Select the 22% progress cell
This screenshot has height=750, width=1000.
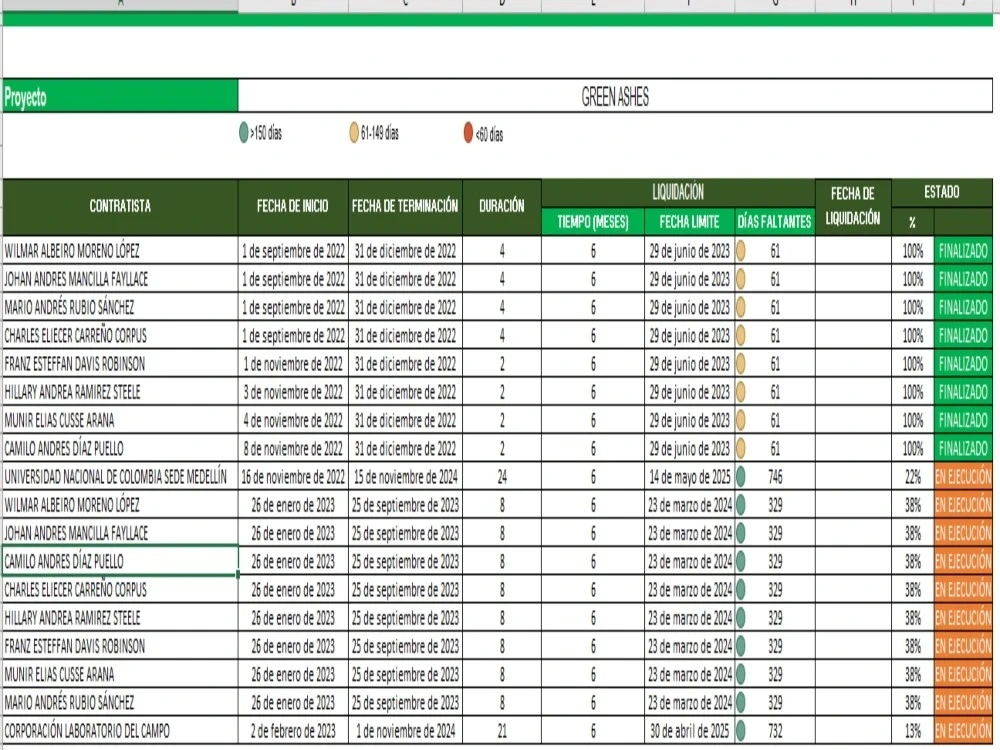tap(913, 476)
